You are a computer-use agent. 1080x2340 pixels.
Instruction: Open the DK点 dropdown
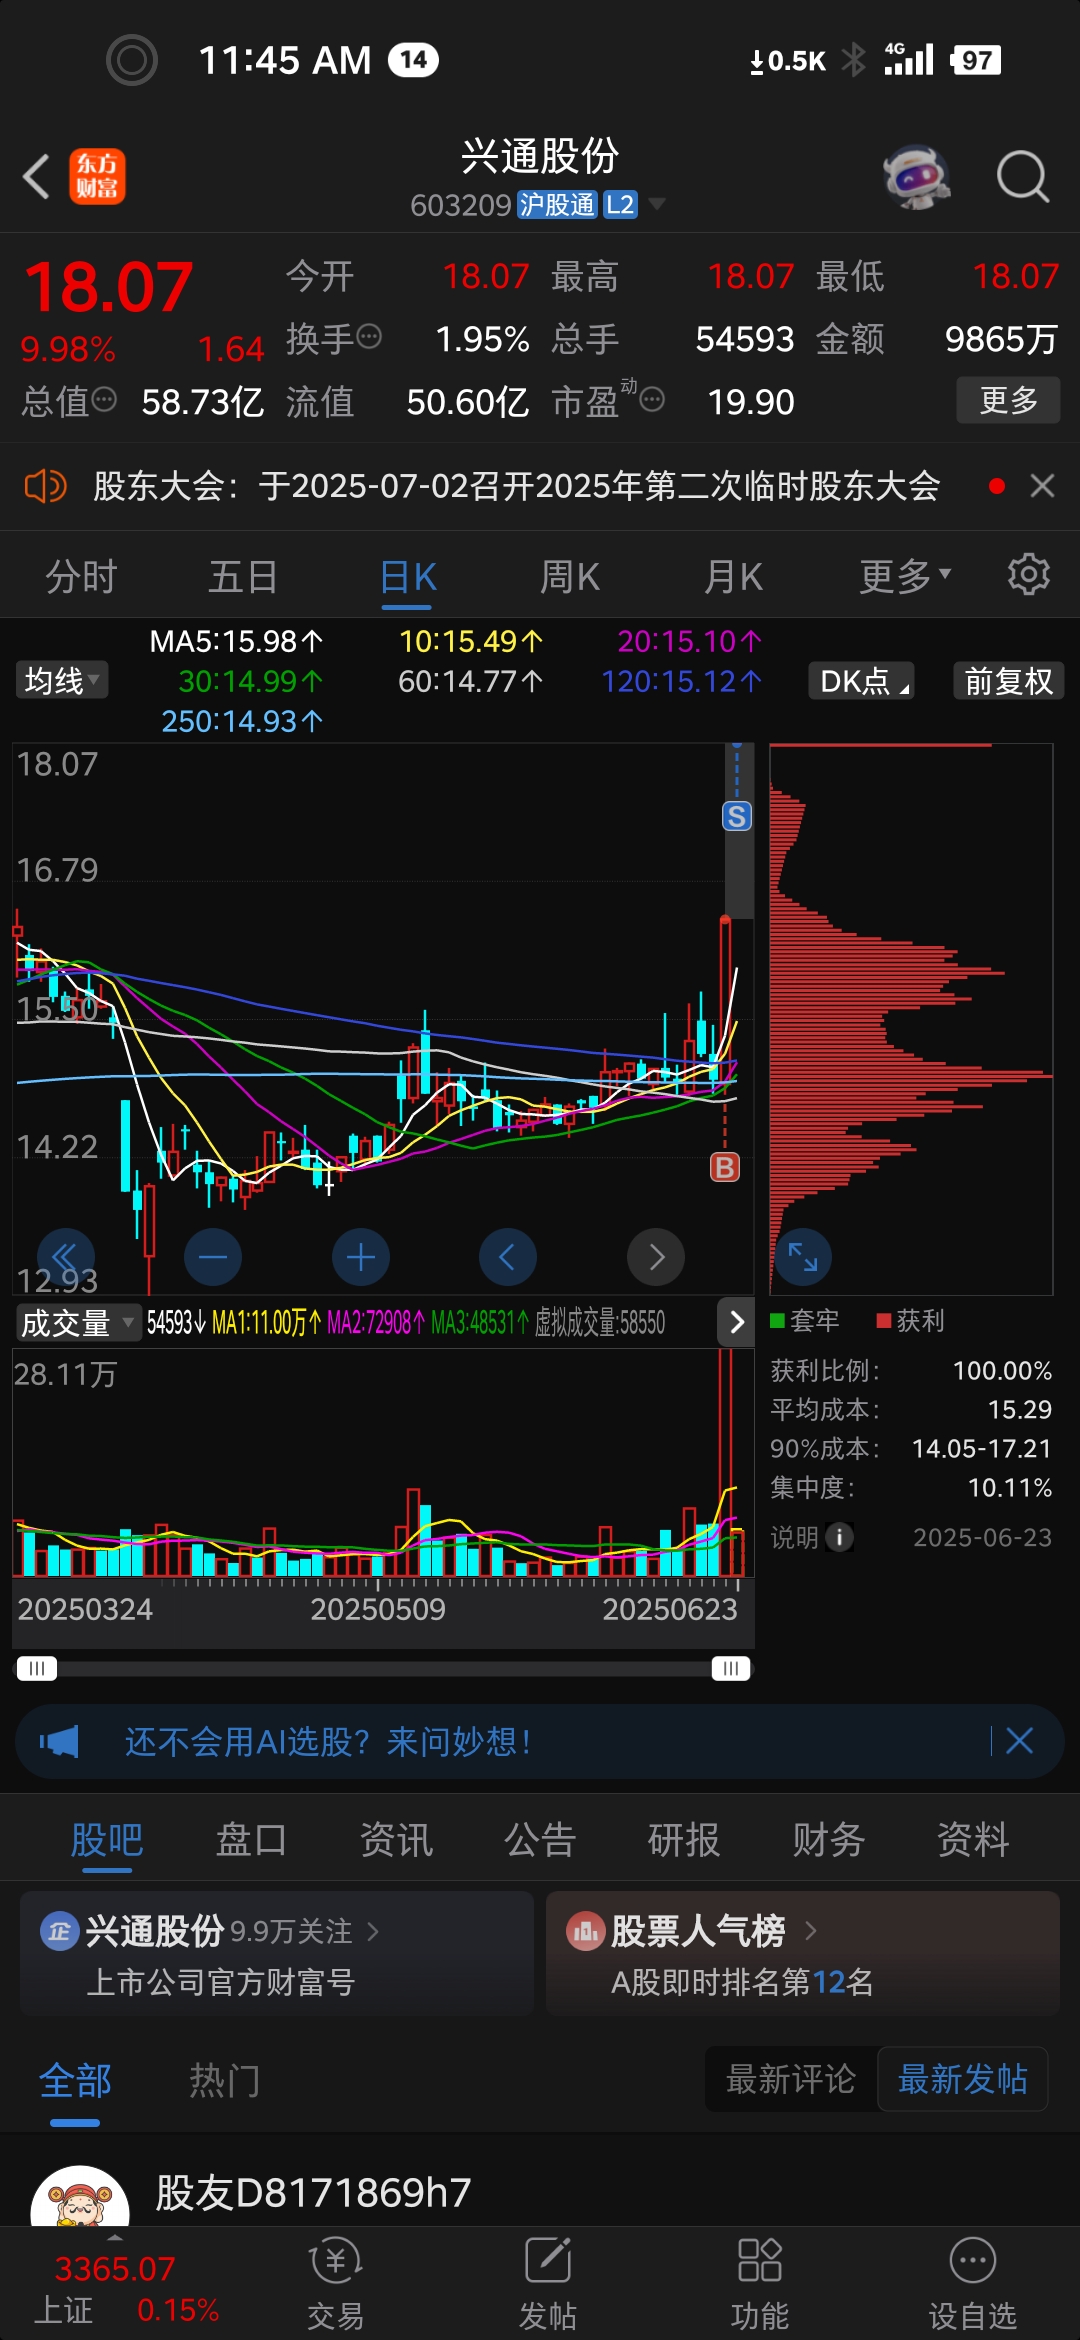[862, 681]
